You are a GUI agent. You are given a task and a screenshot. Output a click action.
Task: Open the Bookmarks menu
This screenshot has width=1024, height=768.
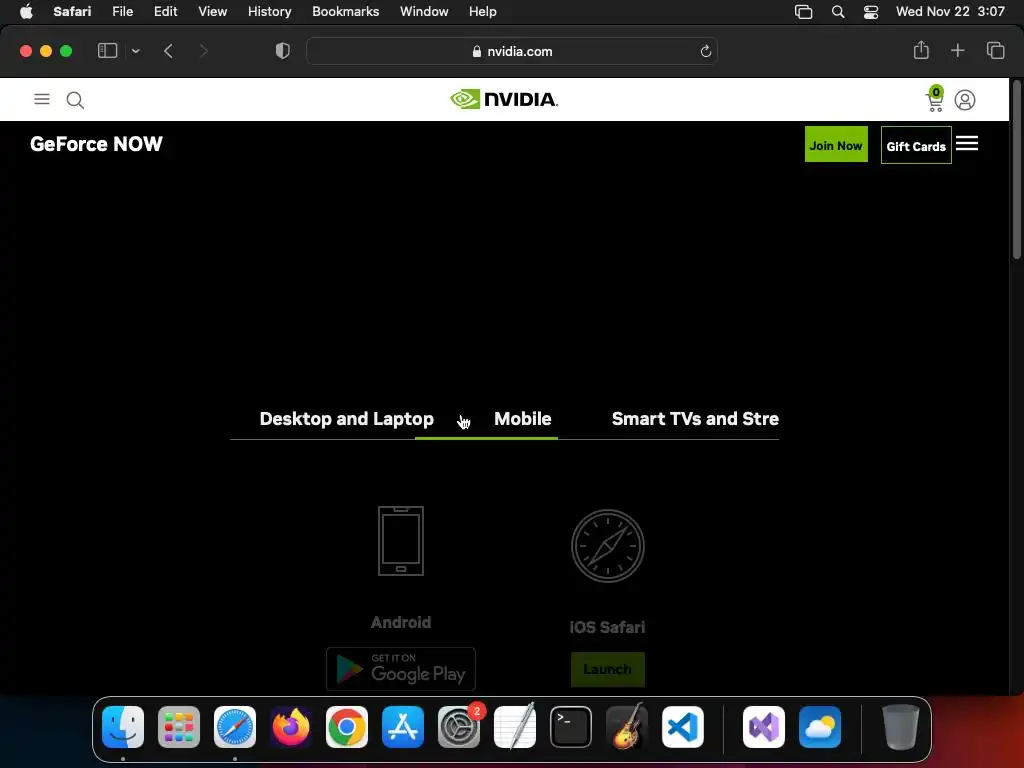(x=345, y=12)
